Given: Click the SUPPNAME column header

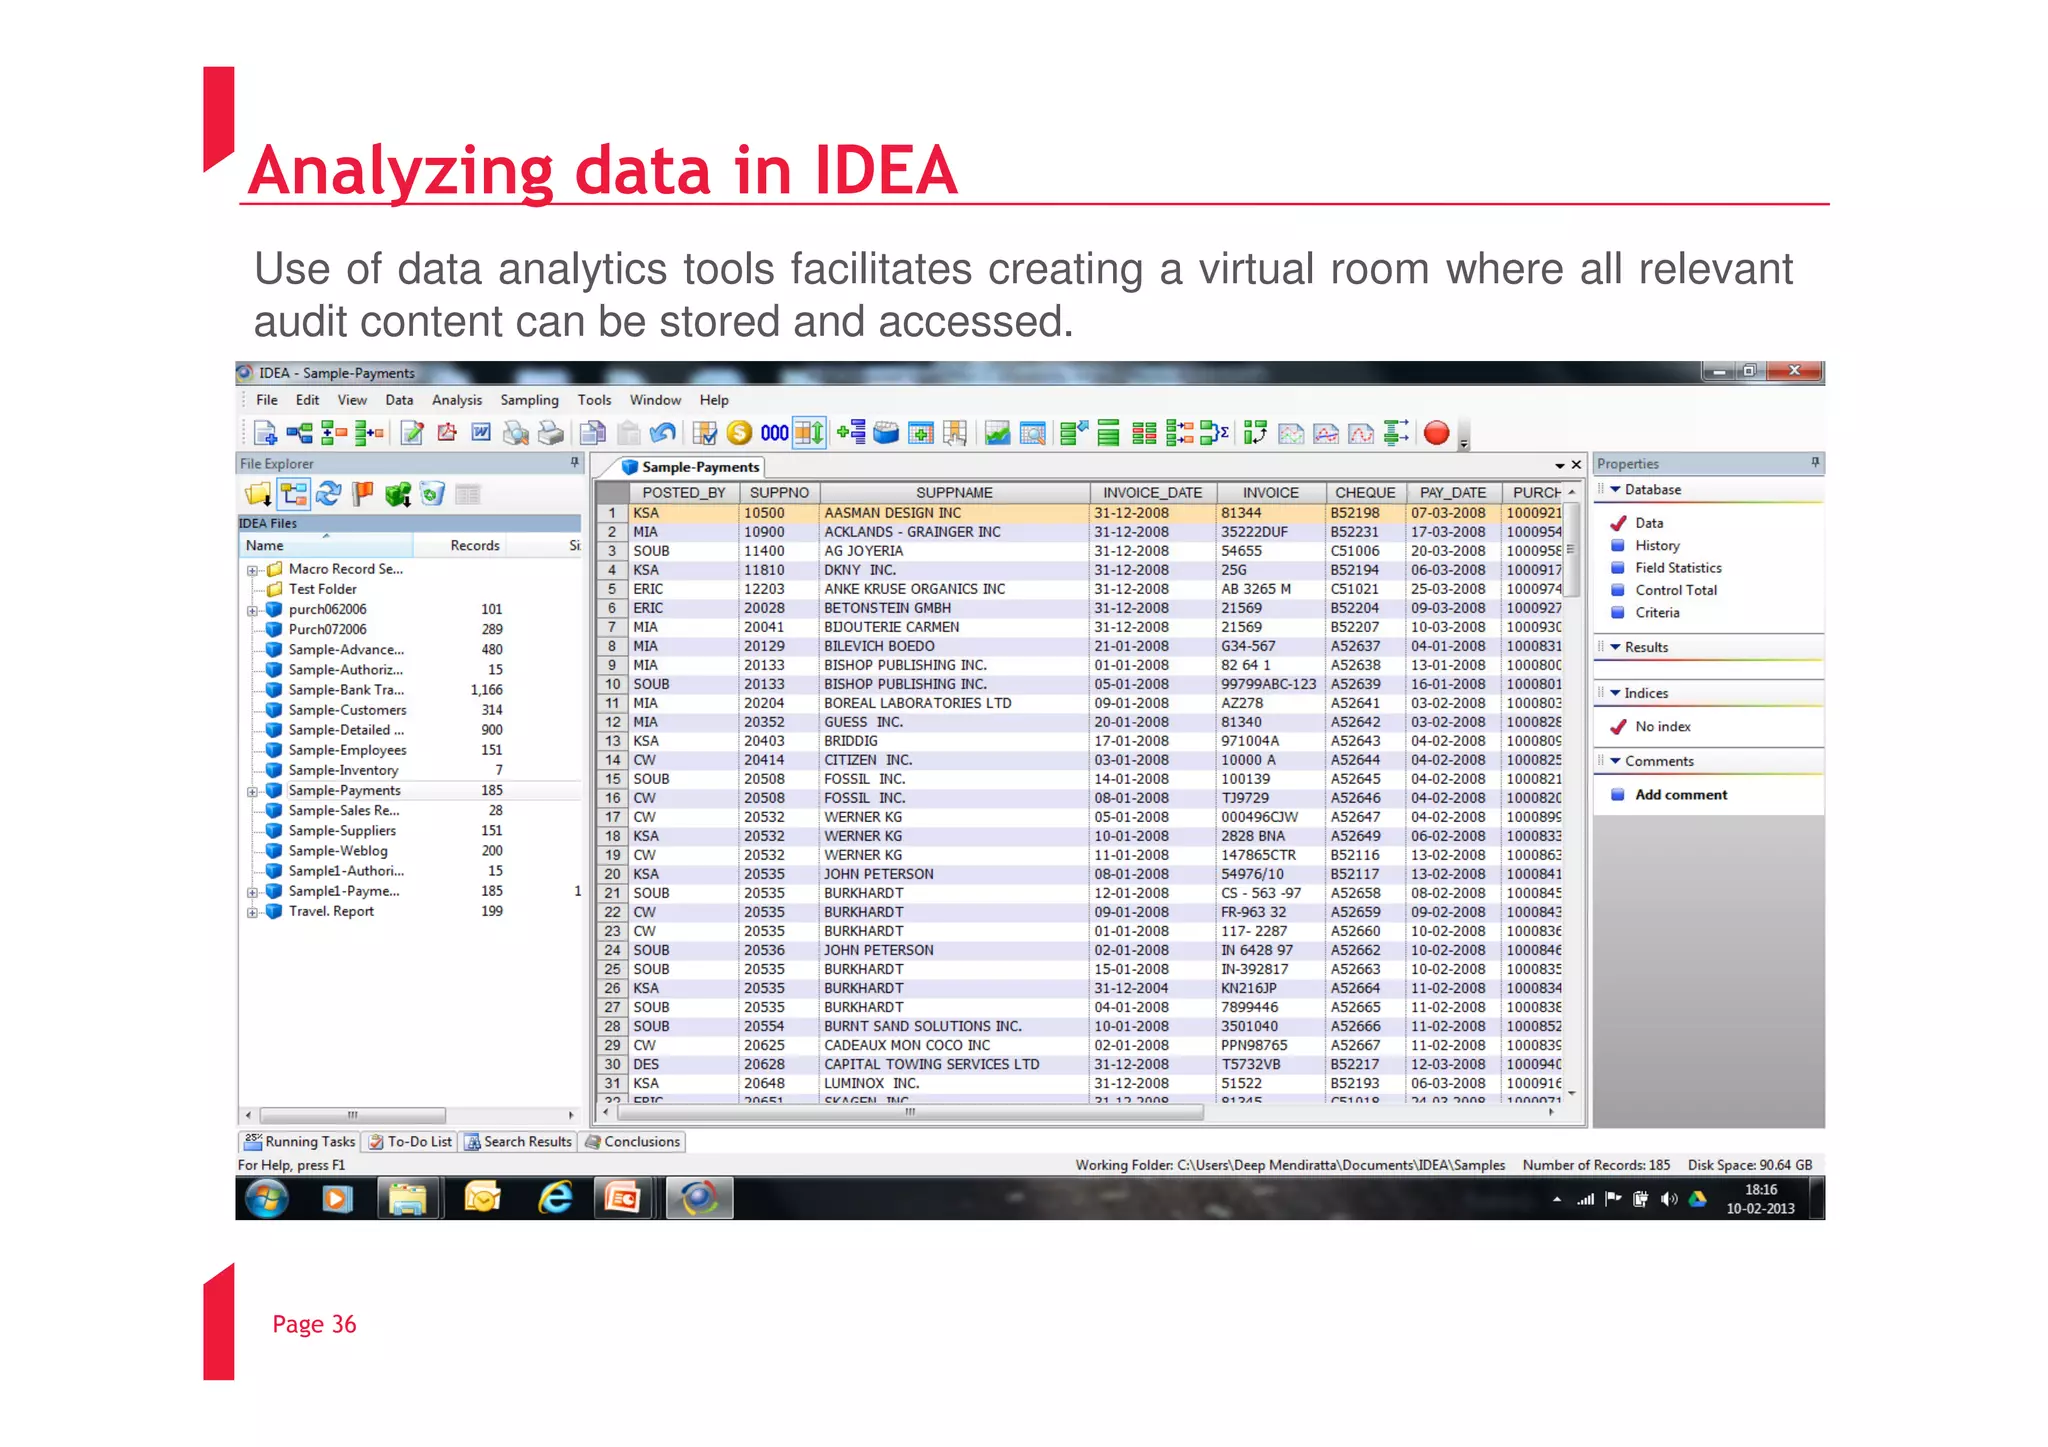Looking at the screenshot, I should tap(954, 493).
